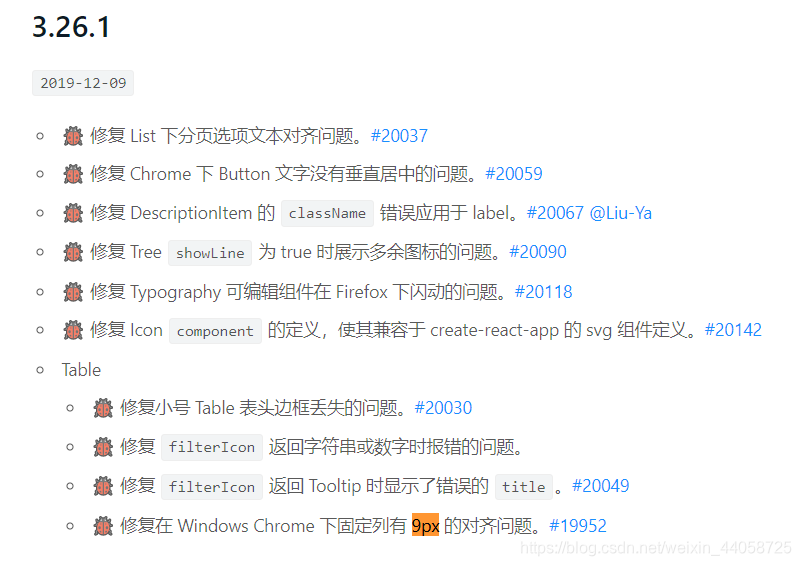Open issue link #20030
This screenshot has width=801, height=566.
(x=443, y=408)
